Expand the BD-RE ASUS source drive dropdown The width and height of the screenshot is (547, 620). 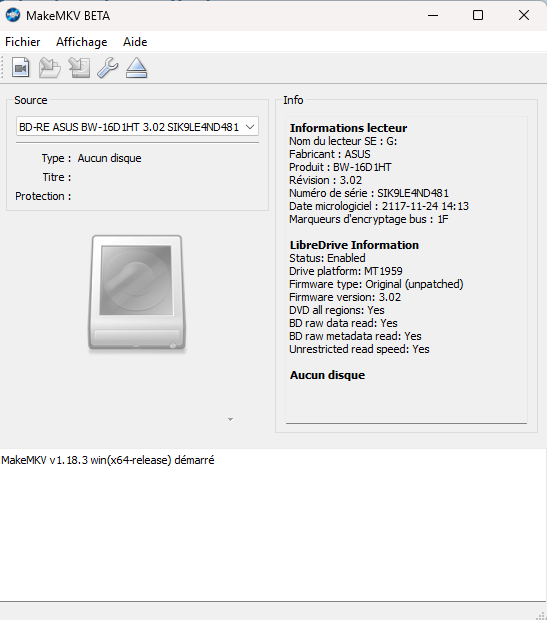pyautogui.click(x=137, y=127)
